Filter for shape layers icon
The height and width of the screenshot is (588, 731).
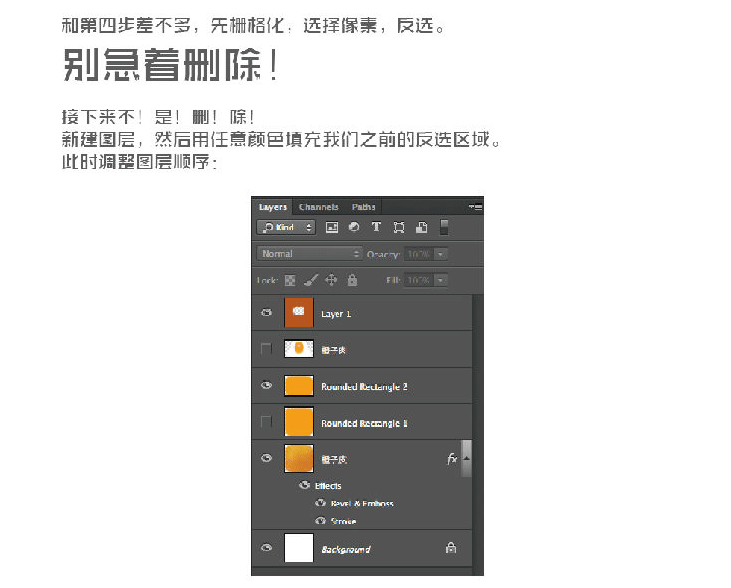click(x=399, y=227)
